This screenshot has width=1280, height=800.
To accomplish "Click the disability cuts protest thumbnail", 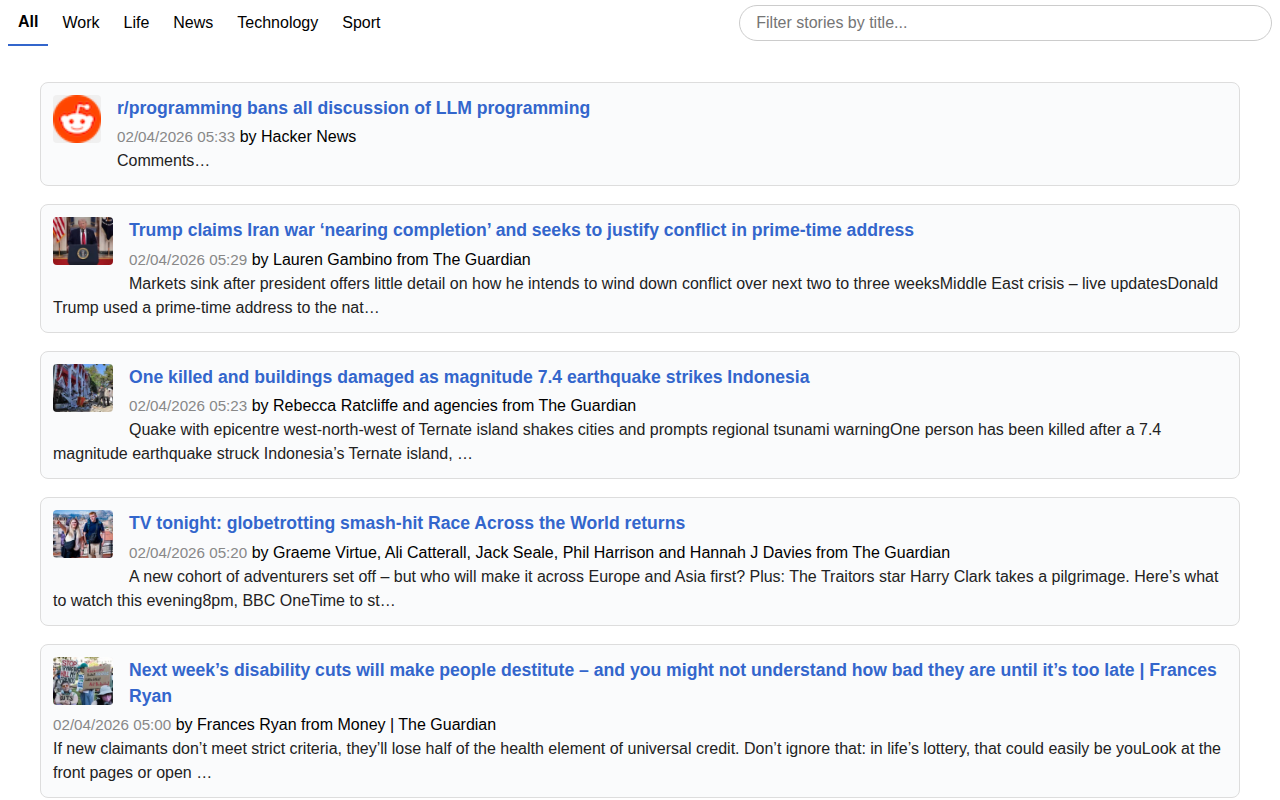I will click(83, 681).
